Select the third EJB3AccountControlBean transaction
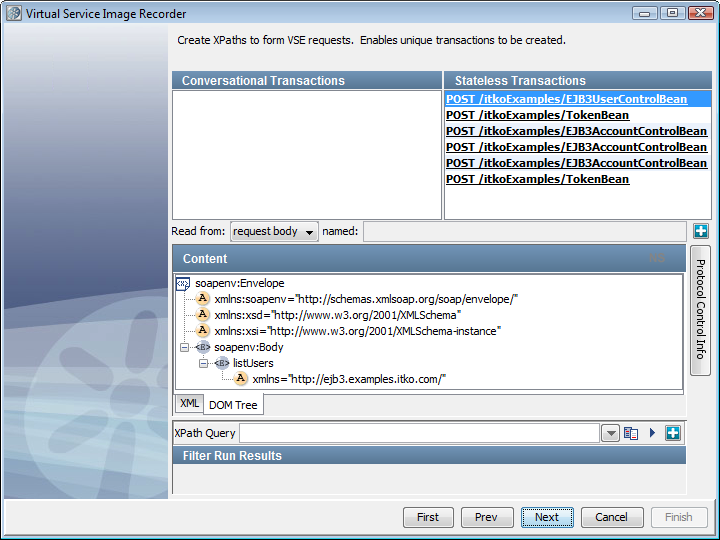The image size is (720, 540). click(x=578, y=163)
